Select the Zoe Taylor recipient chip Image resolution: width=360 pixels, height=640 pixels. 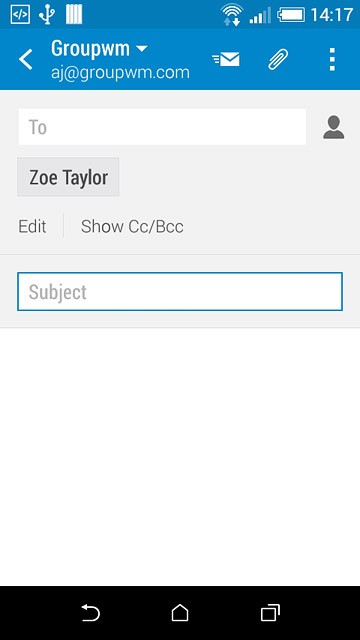(68, 177)
